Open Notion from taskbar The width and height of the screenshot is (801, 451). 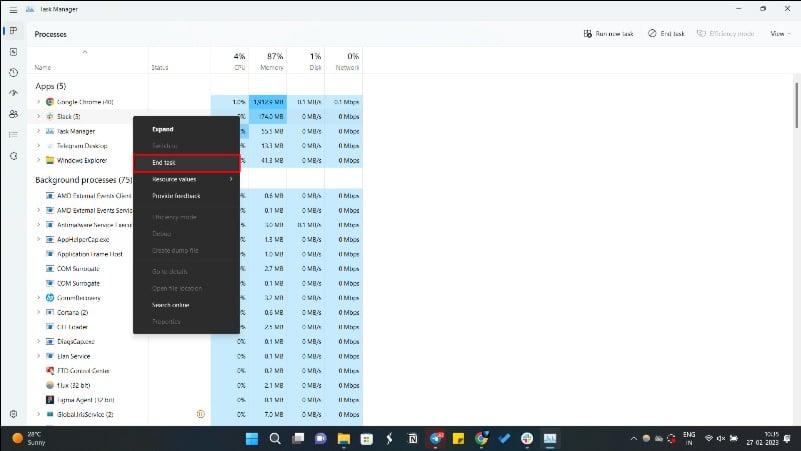[x=412, y=438]
